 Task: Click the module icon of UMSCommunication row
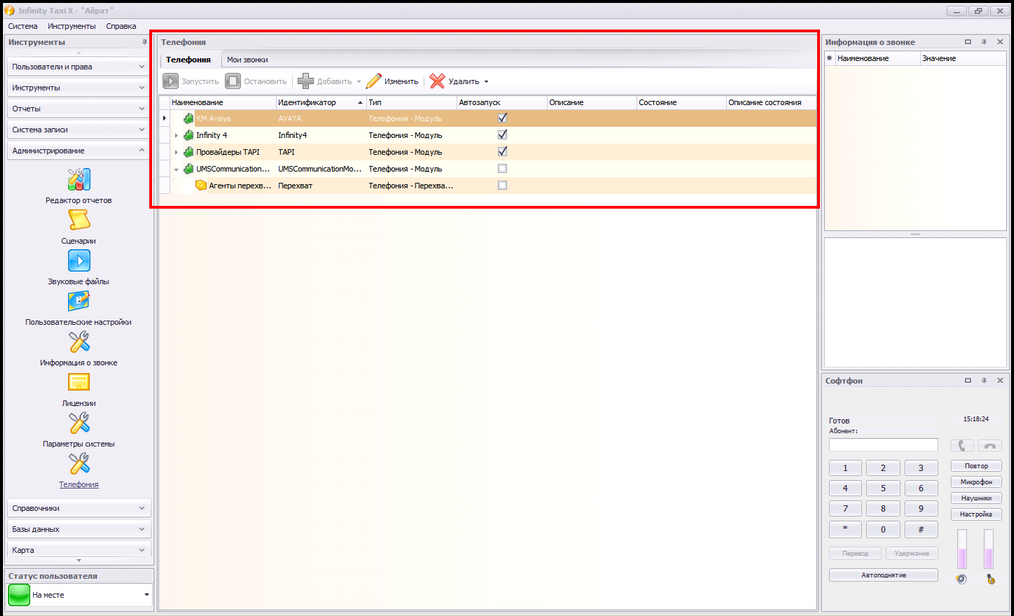click(188, 169)
